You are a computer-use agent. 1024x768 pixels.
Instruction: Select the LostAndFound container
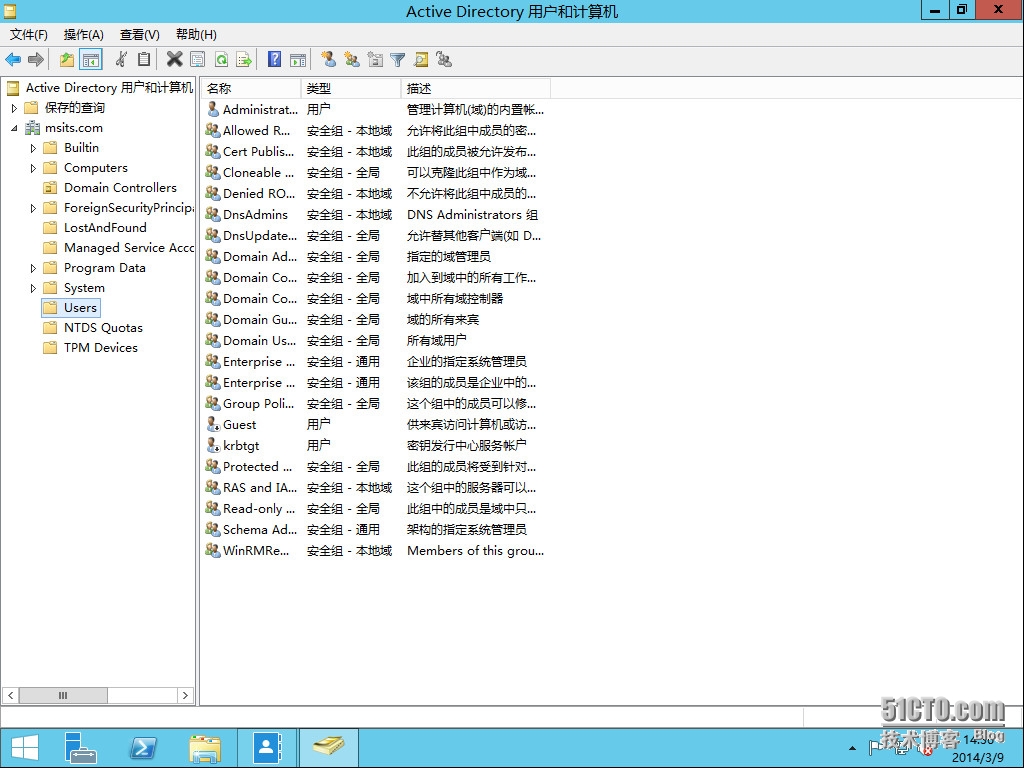[105, 228]
